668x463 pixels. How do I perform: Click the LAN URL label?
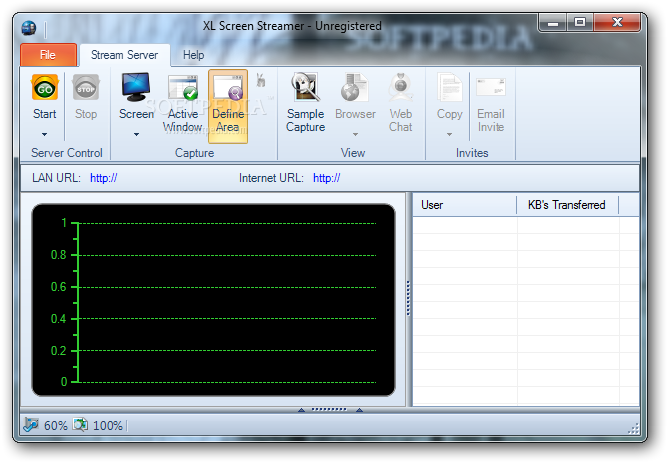coord(56,178)
